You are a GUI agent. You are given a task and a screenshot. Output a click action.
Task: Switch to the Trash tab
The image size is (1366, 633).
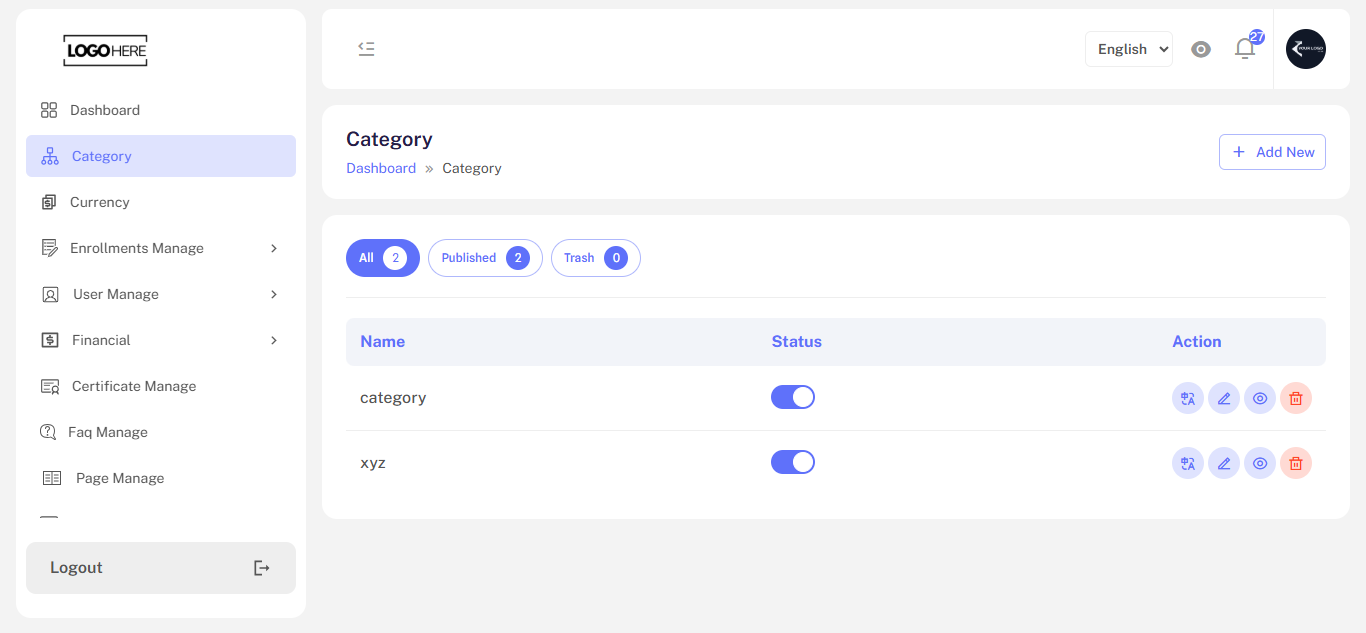coord(596,258)
